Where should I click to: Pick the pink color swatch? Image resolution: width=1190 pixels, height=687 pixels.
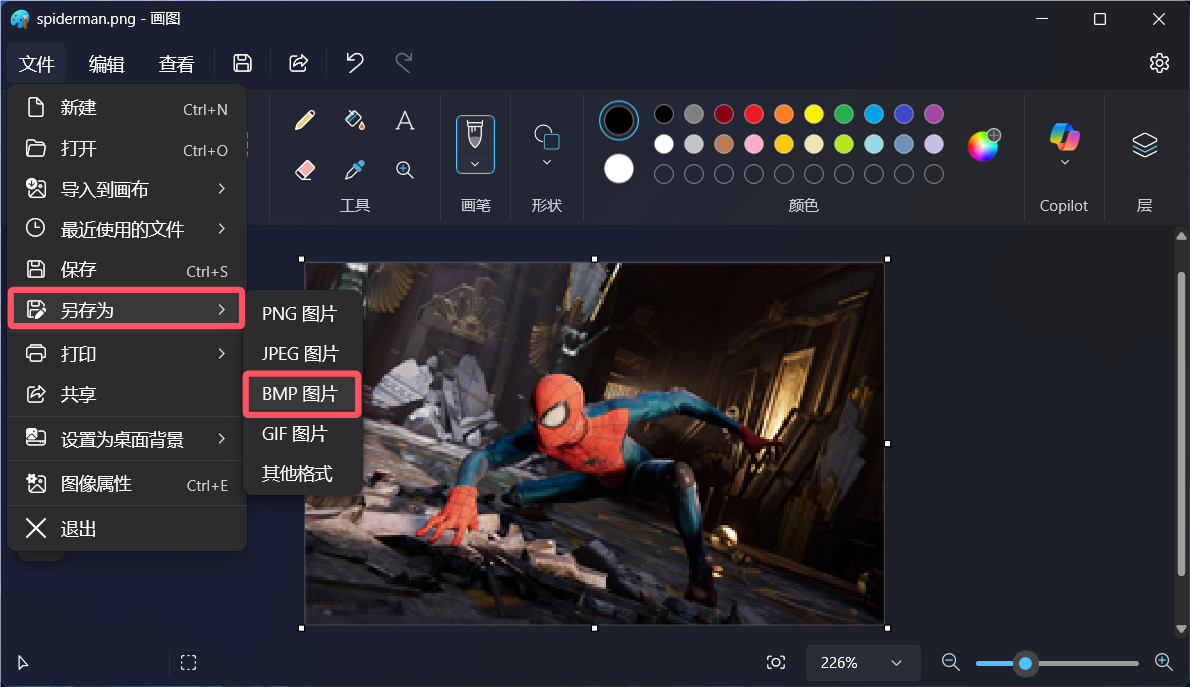pyautogui.click(x=754, y=143)
